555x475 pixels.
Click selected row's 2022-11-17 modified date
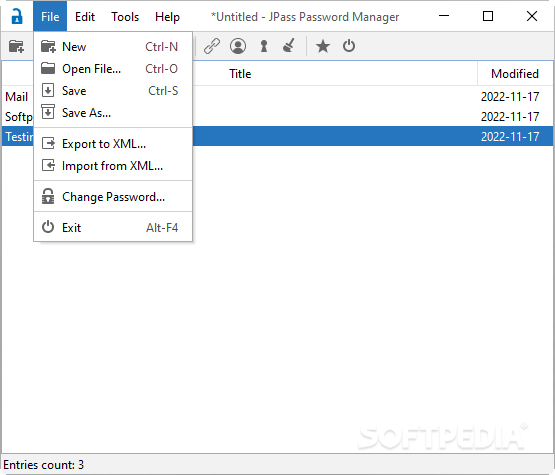click(510, 137)
